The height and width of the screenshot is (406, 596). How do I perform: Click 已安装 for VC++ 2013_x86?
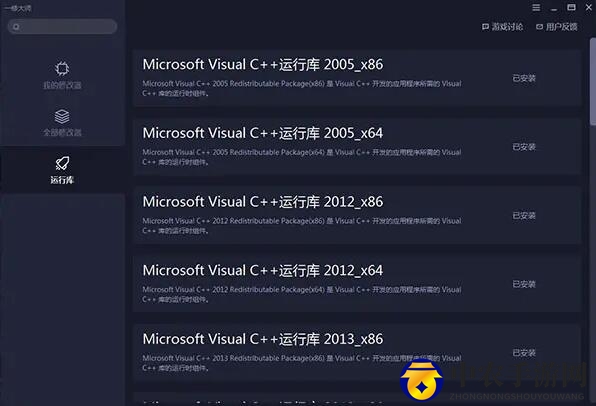(x=524, y=353)
